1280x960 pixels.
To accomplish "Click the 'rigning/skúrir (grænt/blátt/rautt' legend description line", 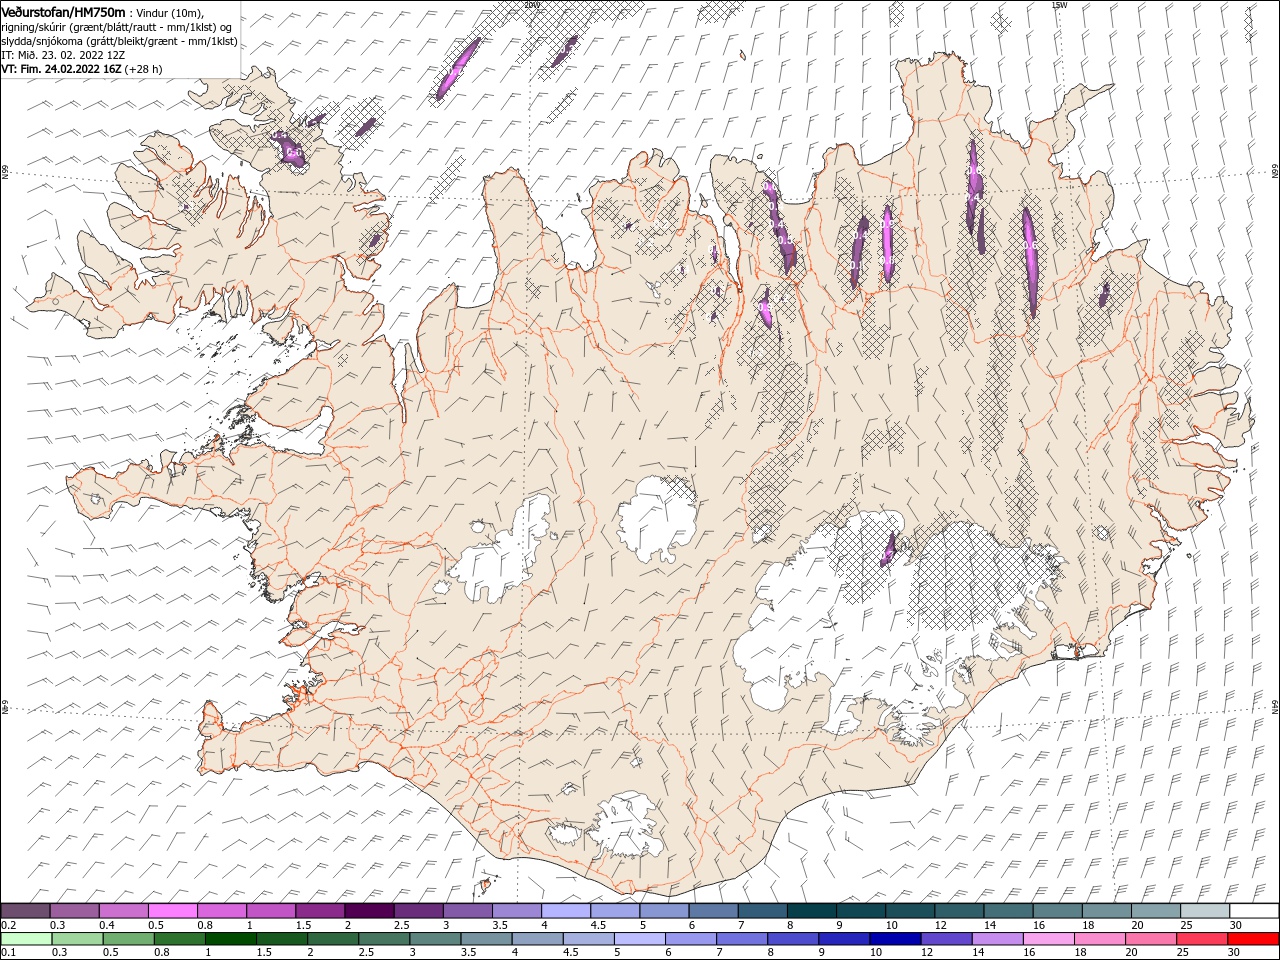I will (x=116, y=26).
